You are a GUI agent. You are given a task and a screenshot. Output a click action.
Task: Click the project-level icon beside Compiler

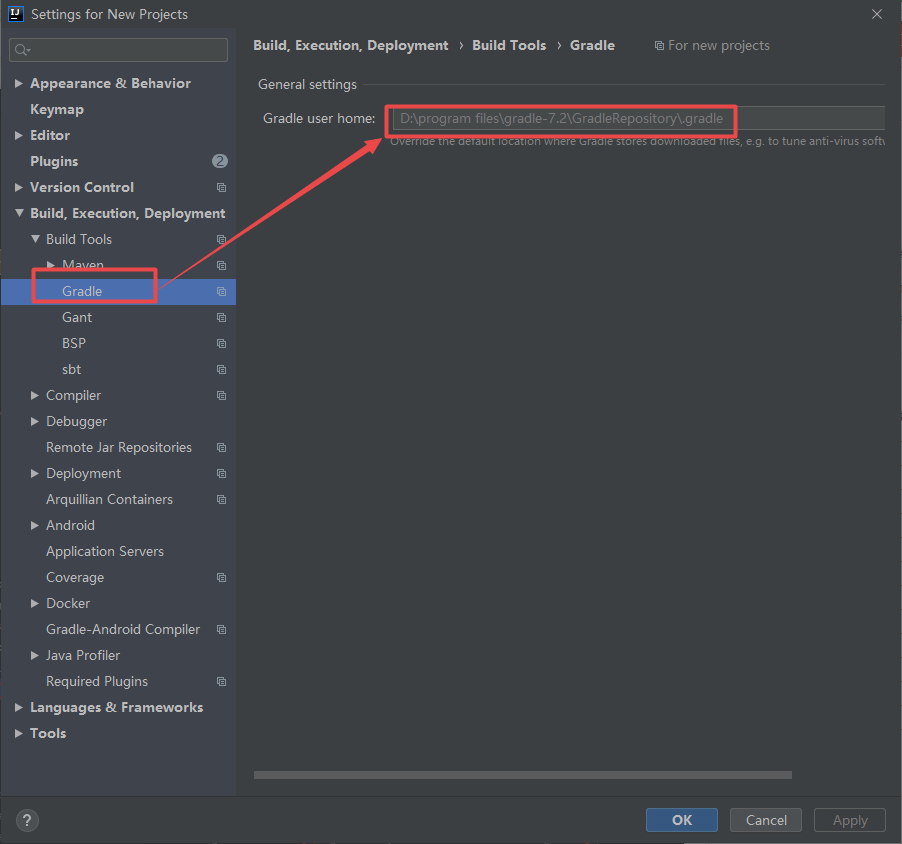(221, 395)
